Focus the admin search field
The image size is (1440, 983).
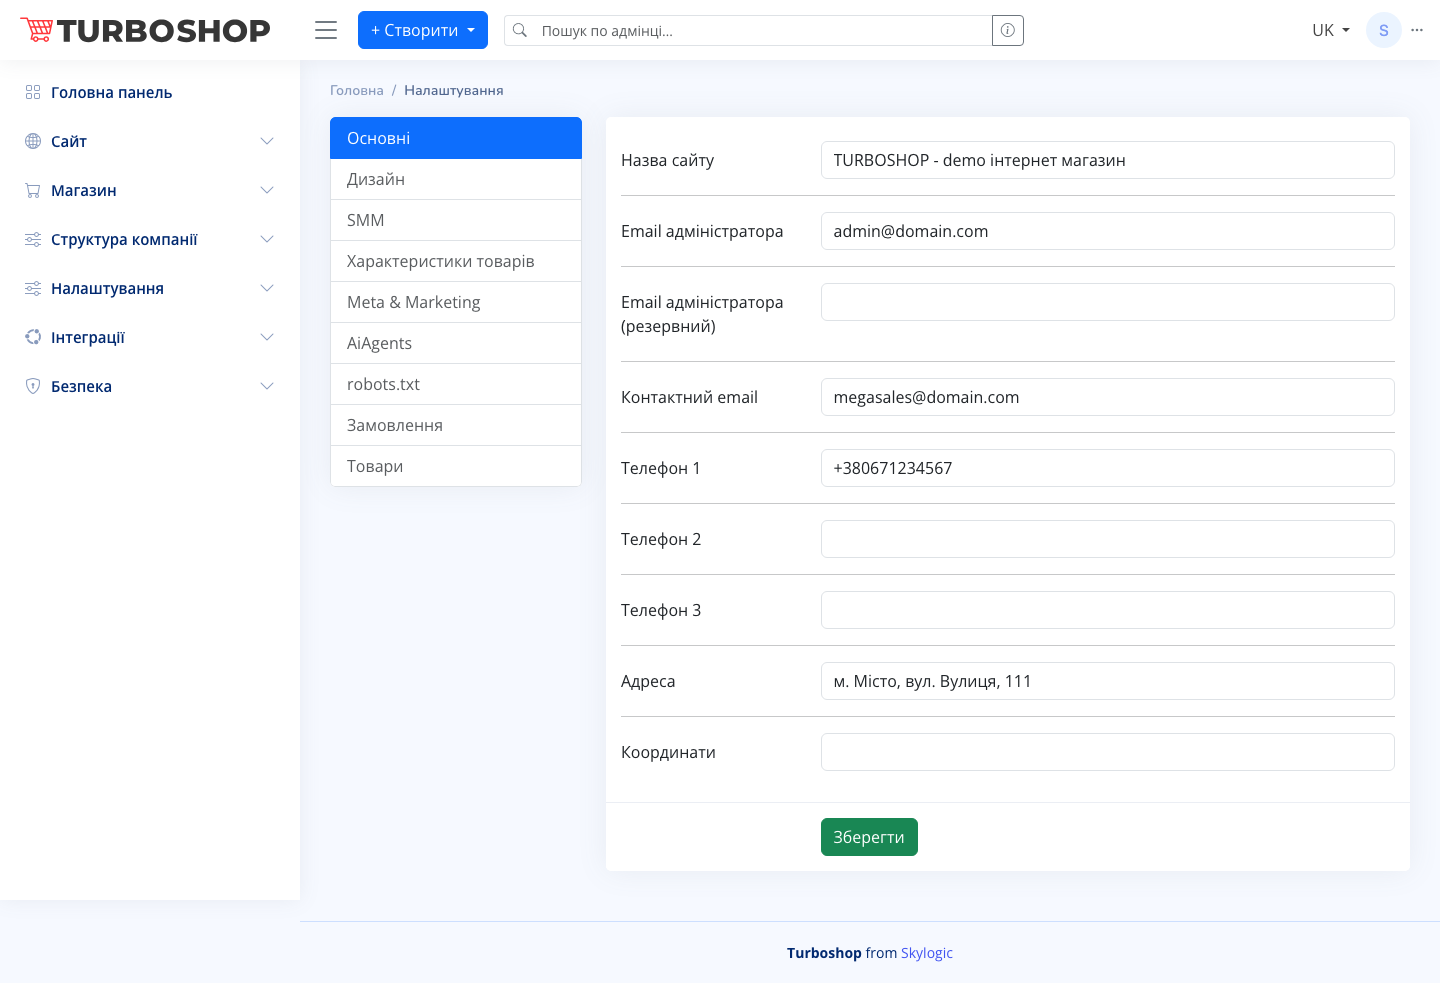coord(764,30)
